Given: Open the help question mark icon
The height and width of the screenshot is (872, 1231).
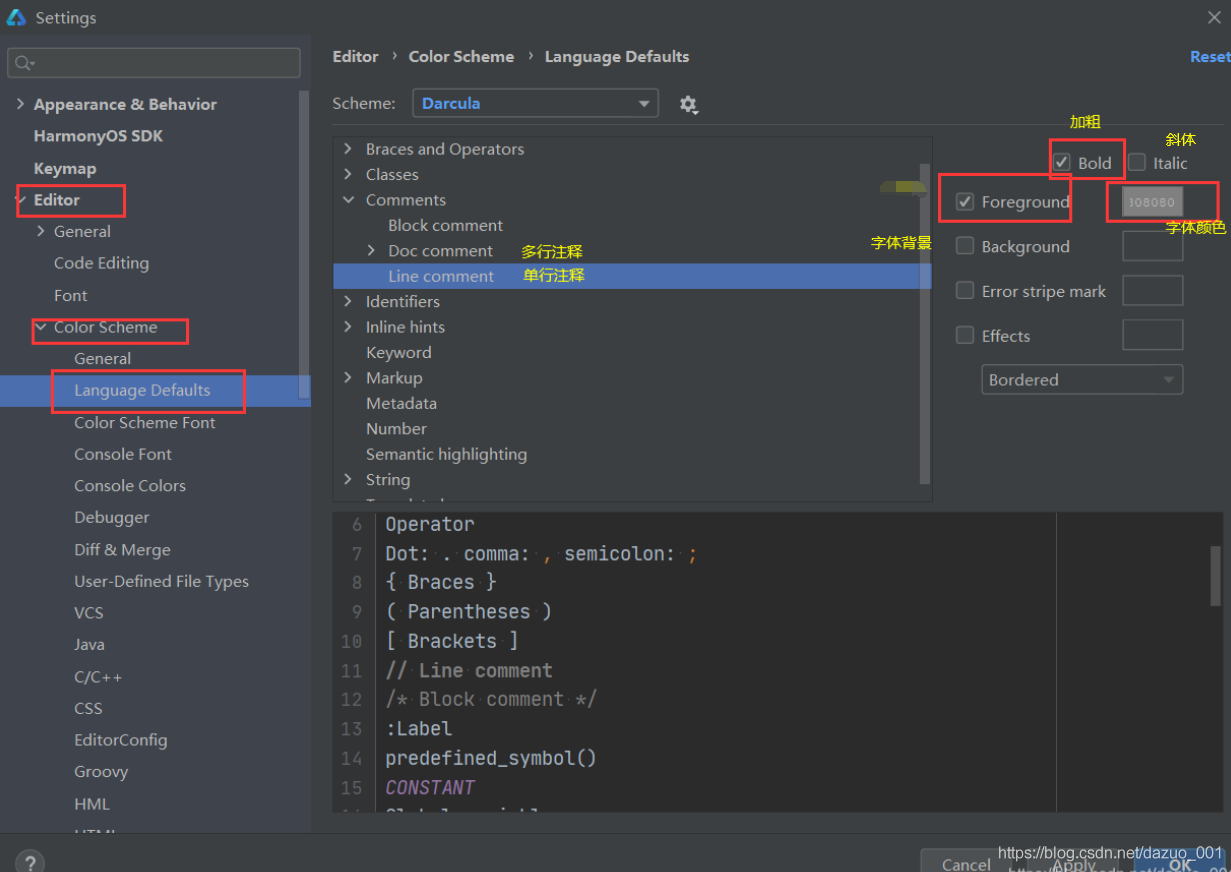Looking at the screenshot, I should click(x=30, y=862).
